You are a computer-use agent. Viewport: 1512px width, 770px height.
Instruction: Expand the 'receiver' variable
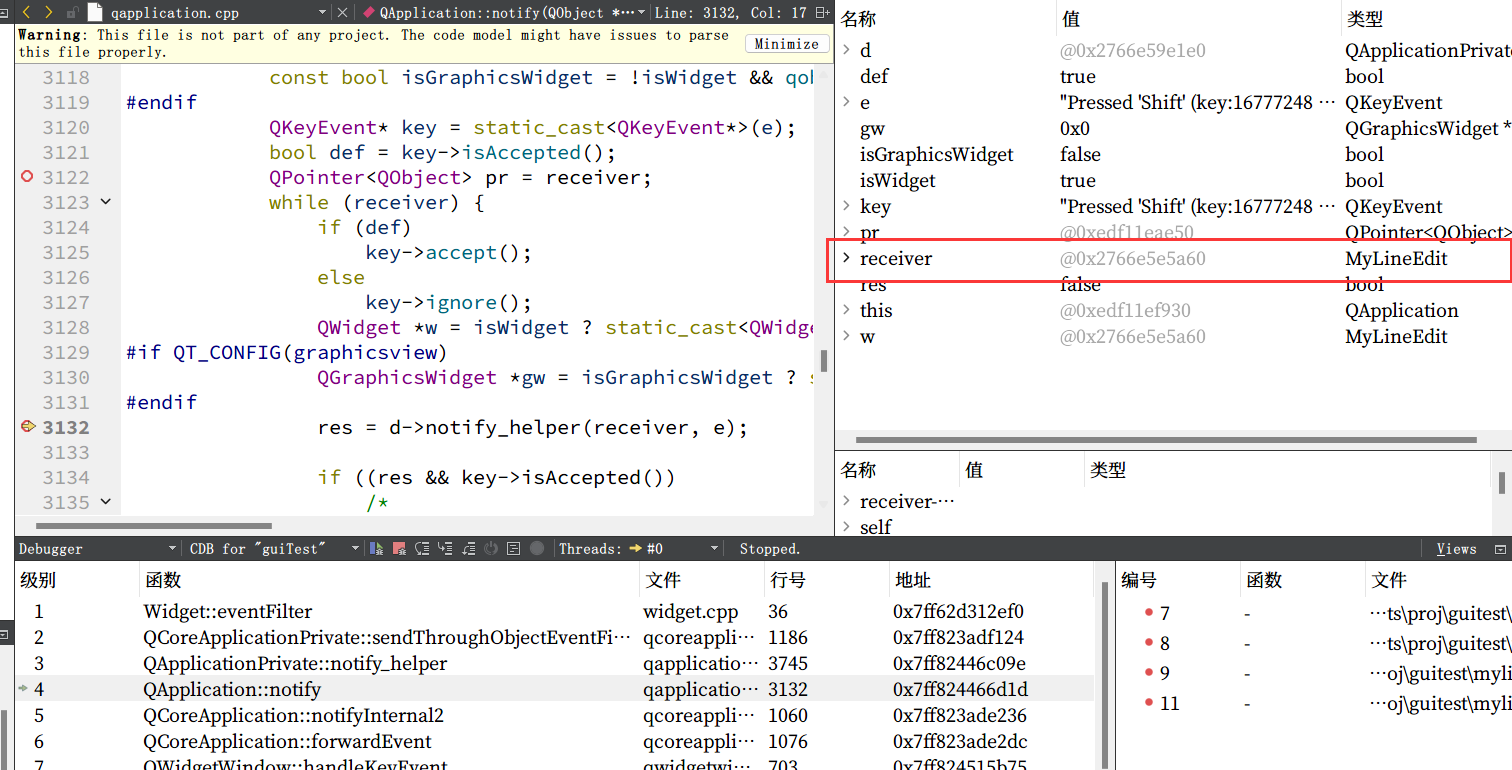[846, 258]
